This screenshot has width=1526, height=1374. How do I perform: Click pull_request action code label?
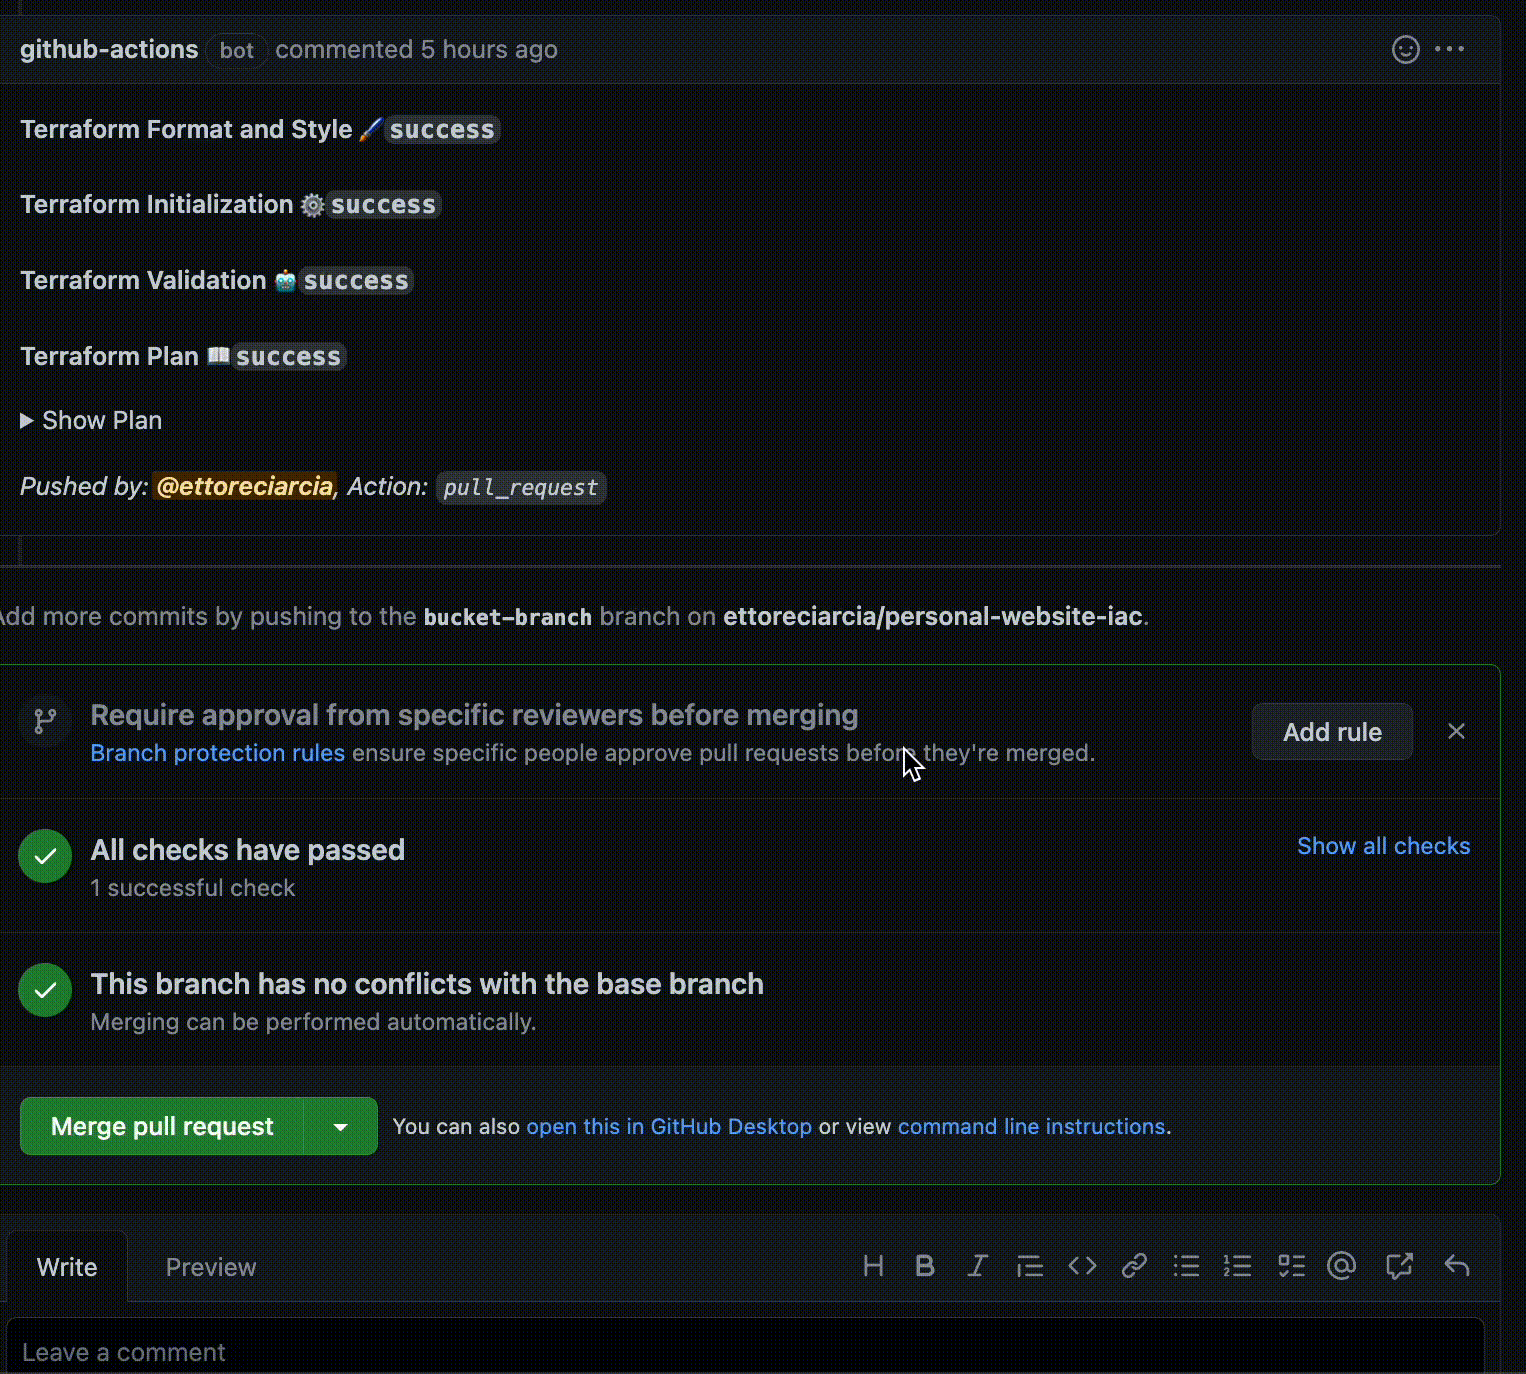coord(520,487)
